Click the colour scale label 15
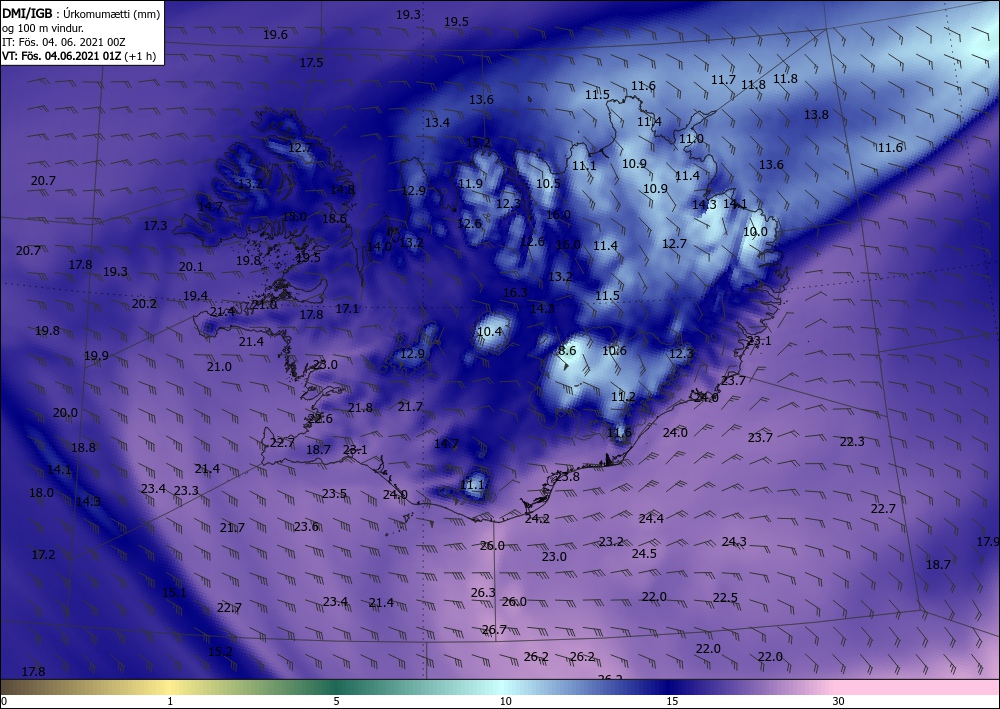The image size is (1000, 709). point(672,701)
